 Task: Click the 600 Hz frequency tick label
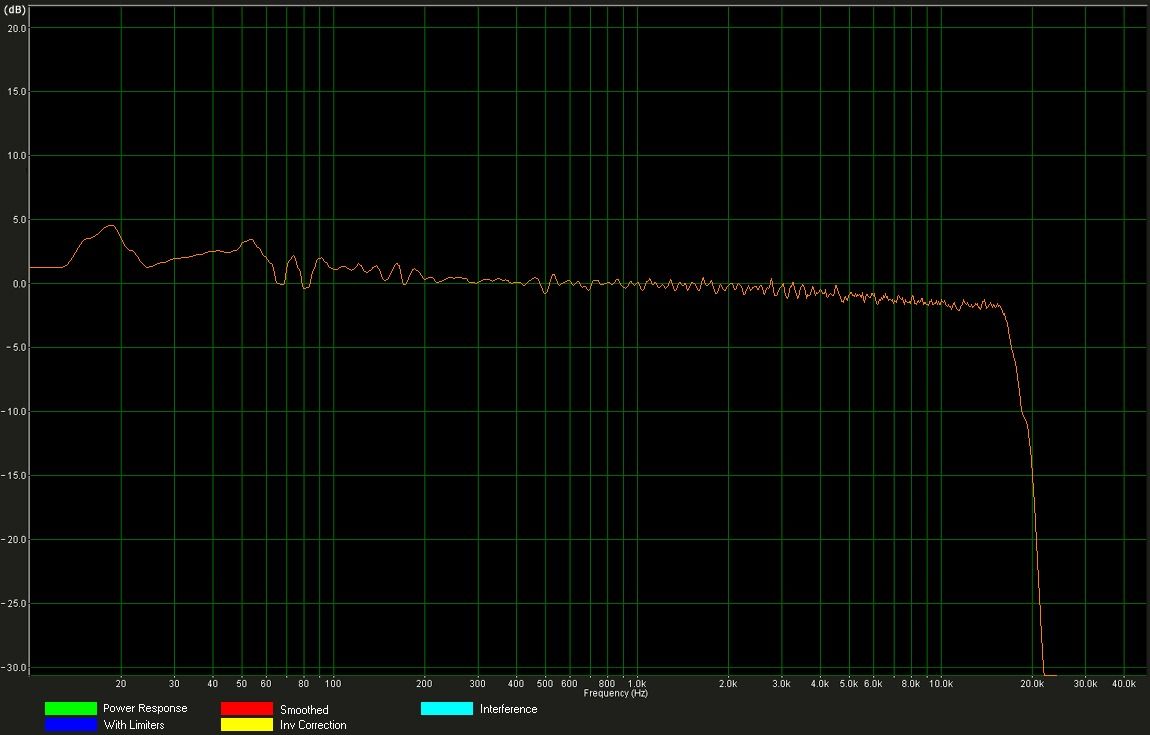(569, 684)
